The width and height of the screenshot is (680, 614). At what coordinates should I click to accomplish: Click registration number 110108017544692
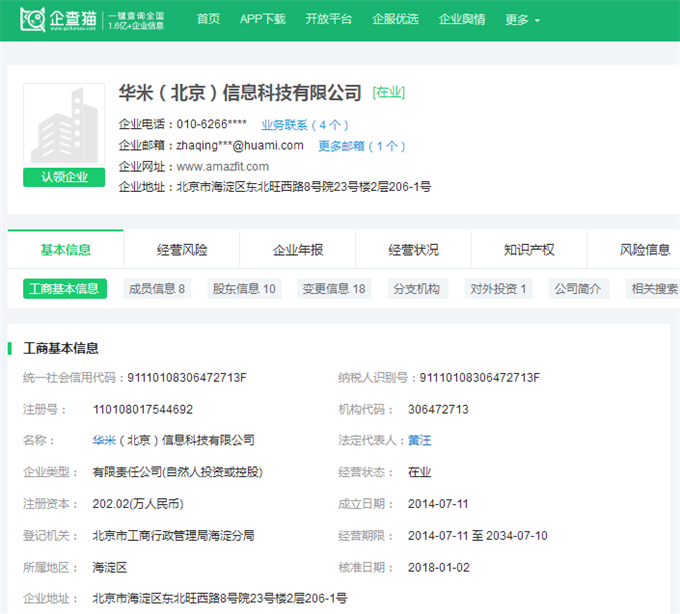click(x=143, y=409)
